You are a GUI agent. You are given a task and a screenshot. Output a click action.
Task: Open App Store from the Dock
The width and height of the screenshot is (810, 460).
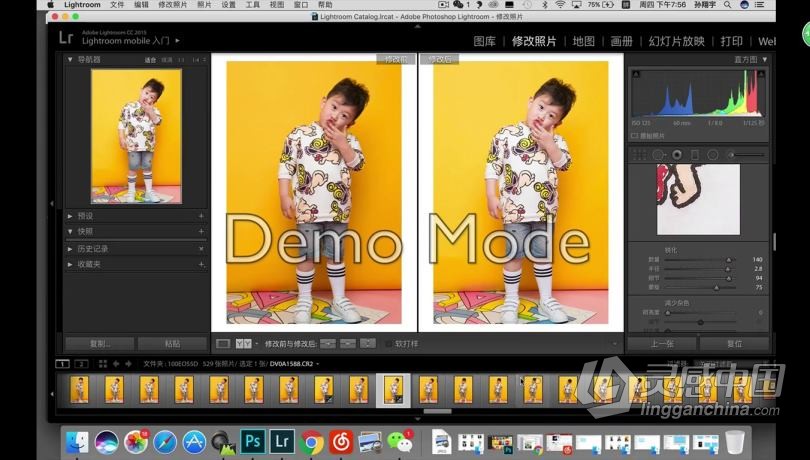pyautogui.click(x=194, y=442)
